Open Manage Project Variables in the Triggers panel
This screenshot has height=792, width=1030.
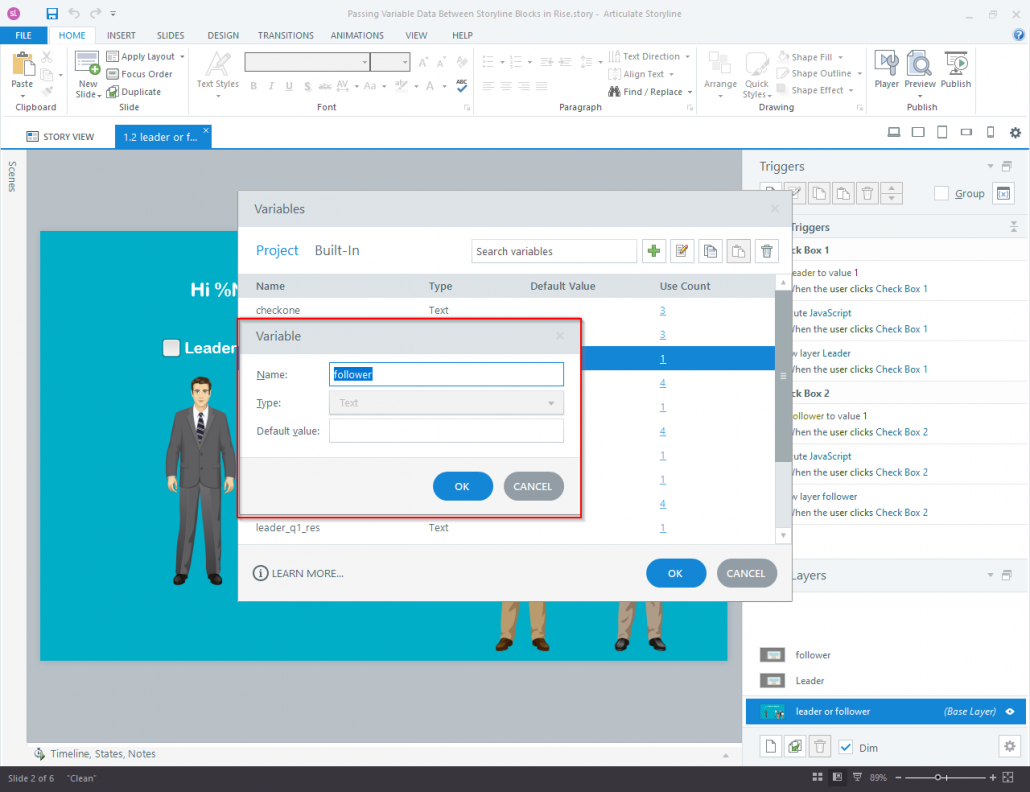(1003, 192)
